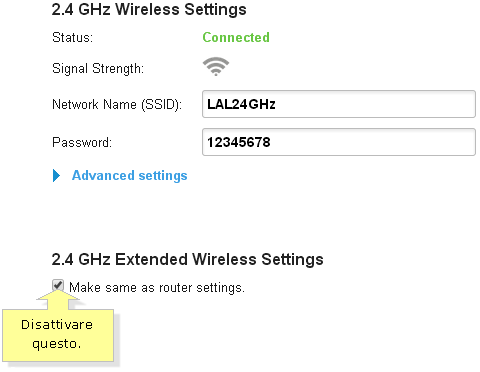The width and height of the screenshot is (480, 372).
Task: Expand Advanced settings using the blue triangle
Action: tap(56, 175)
